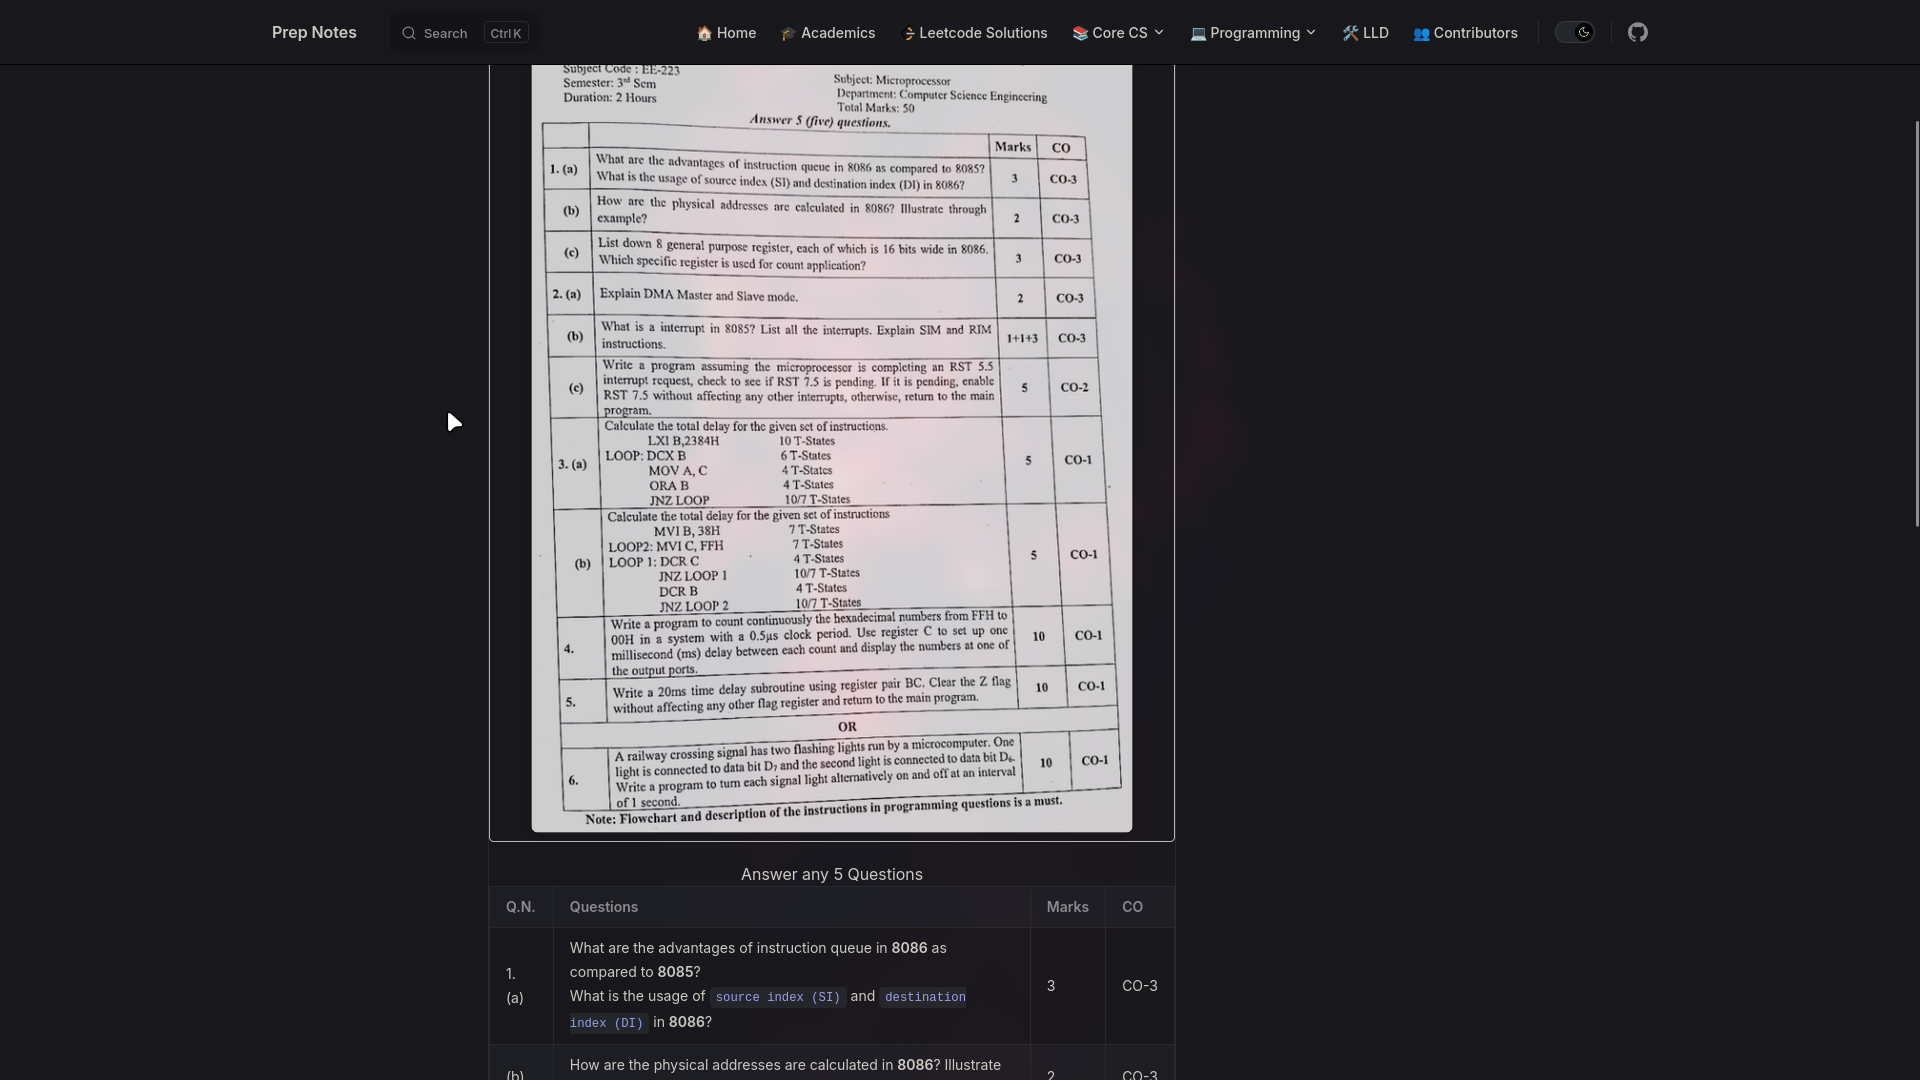
Task: Click the LLD tools icon
Action: 1351,32
